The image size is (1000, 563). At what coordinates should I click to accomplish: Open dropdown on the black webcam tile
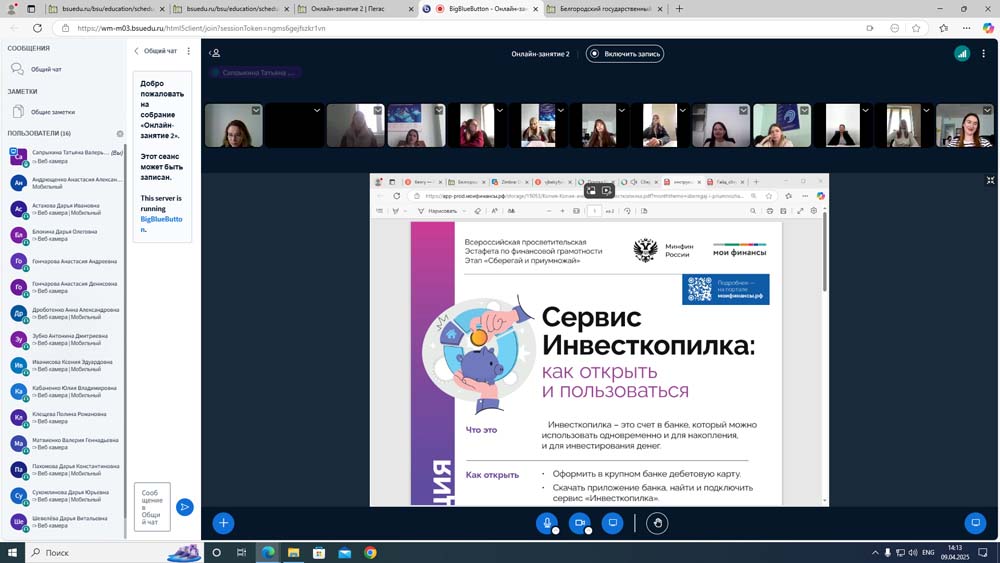click(317, 110)
